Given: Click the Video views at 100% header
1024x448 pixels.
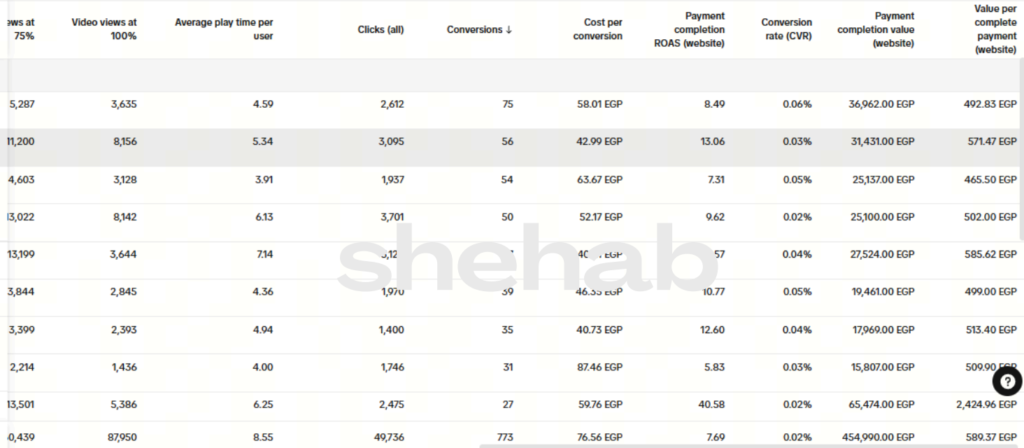Looking at the screenshot, I should coord(104,29).
